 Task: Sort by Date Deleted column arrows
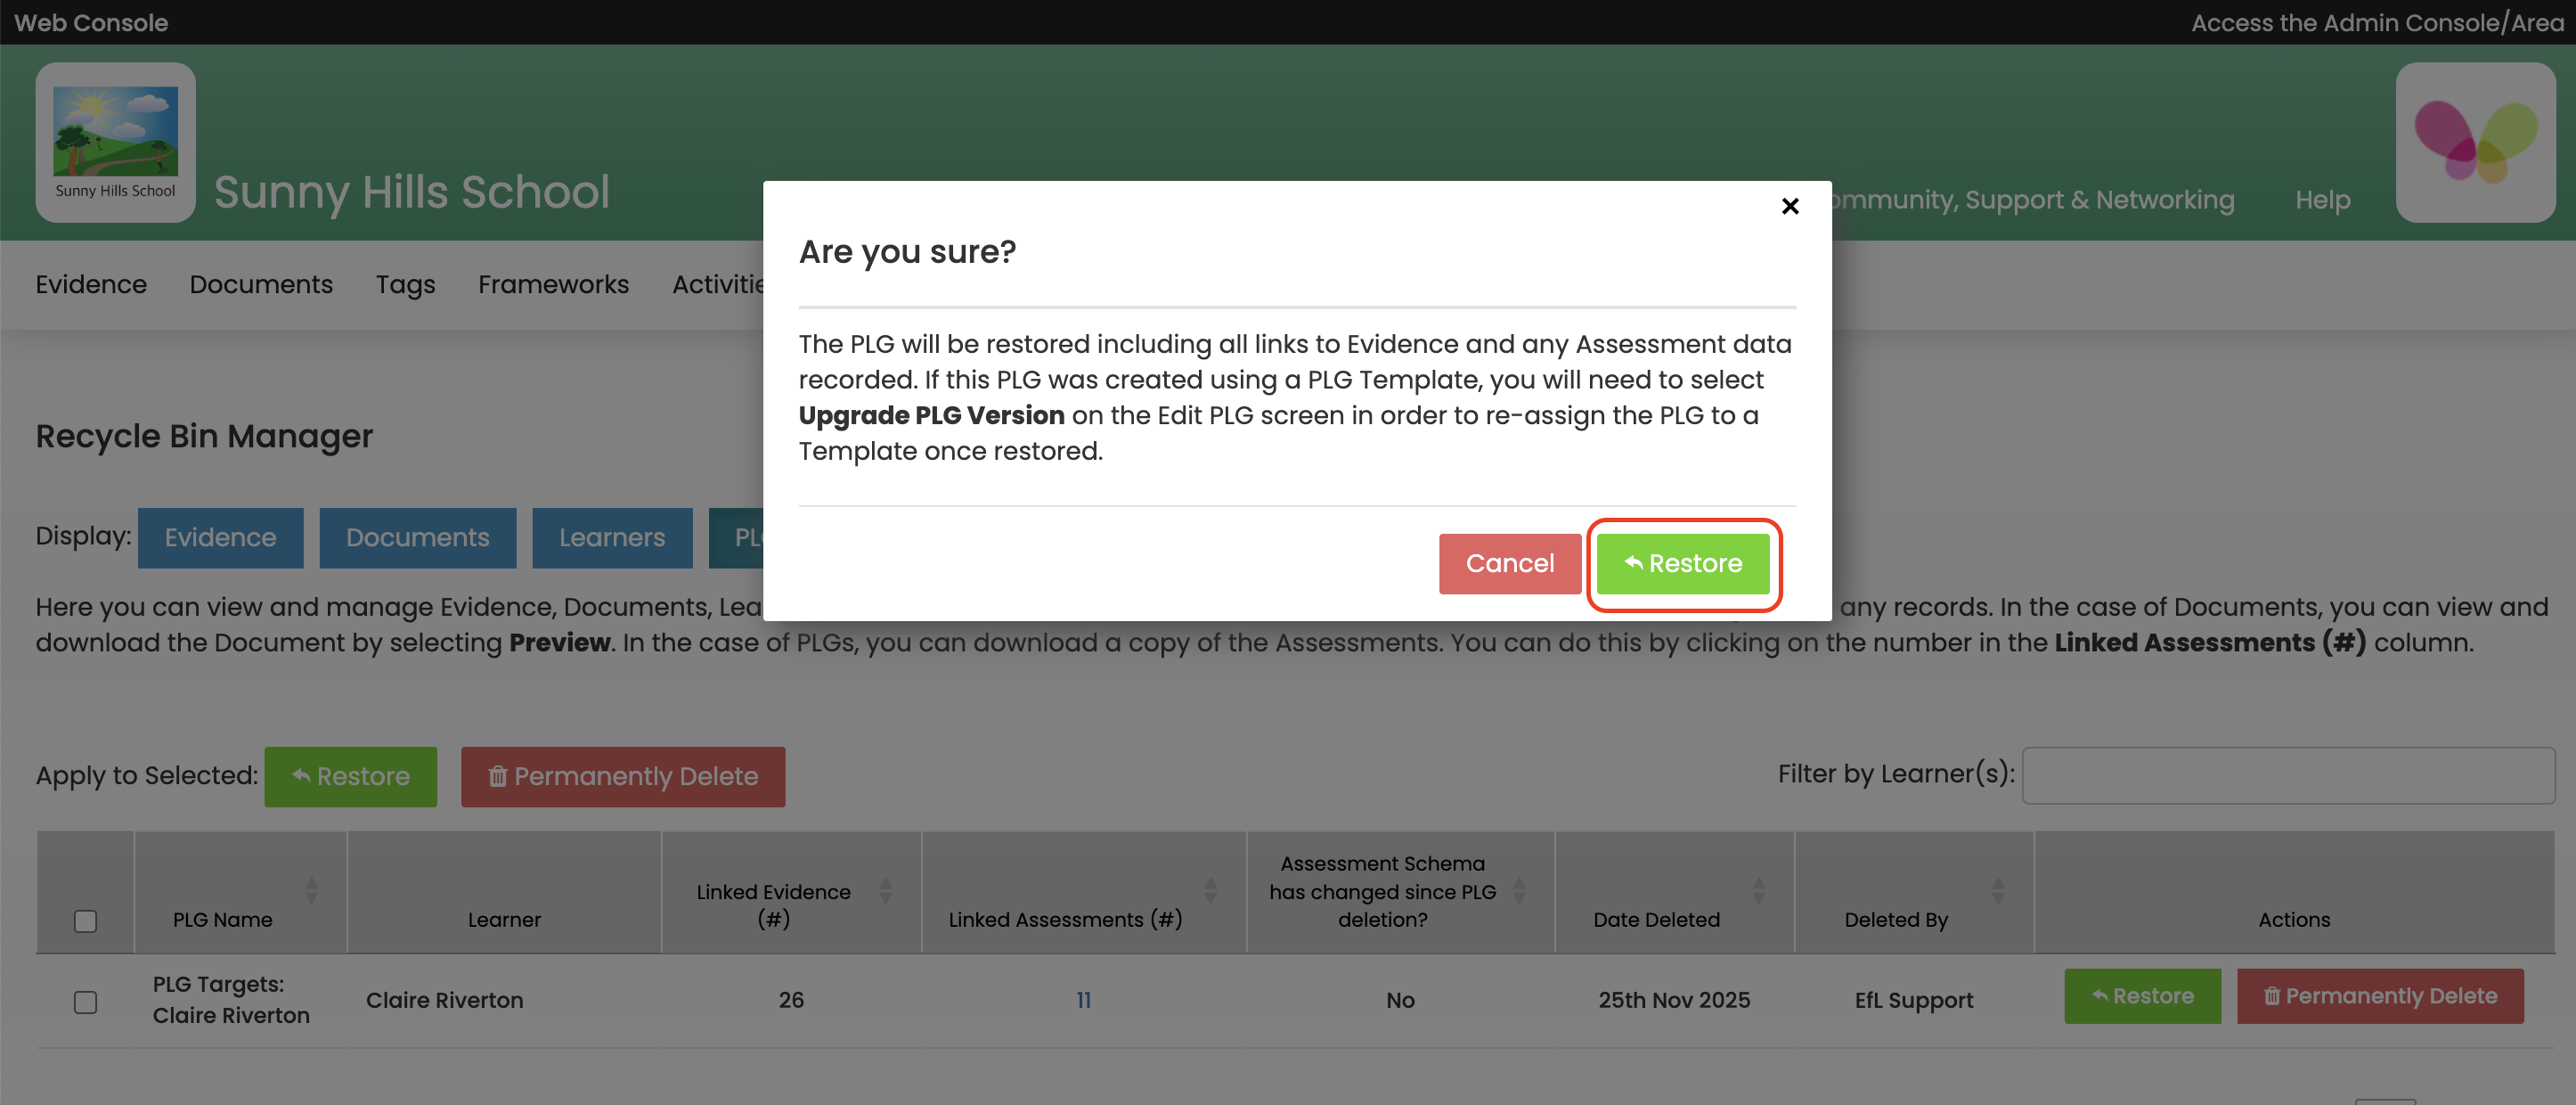(x=1758, y=890)
